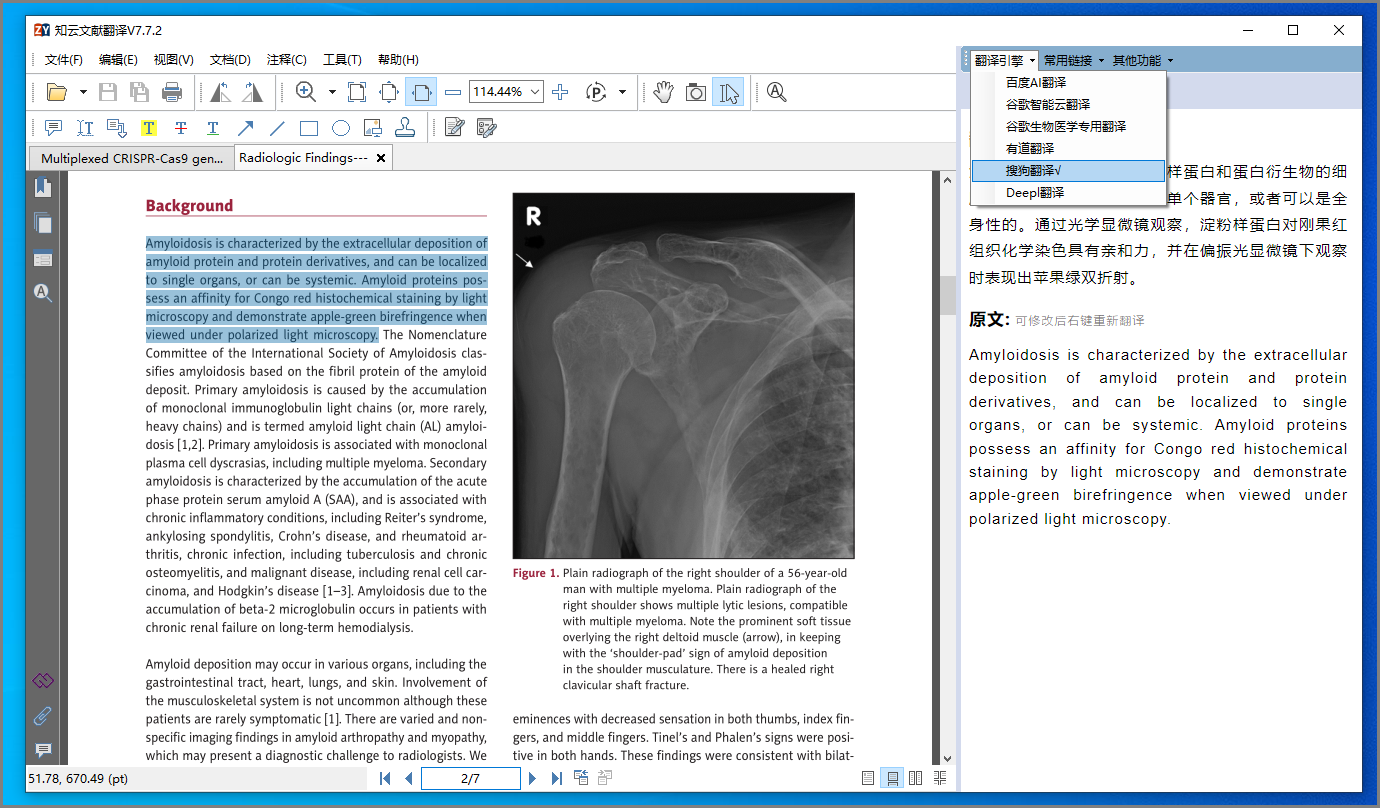Draw an ellipse annotation

click(341, 128)
